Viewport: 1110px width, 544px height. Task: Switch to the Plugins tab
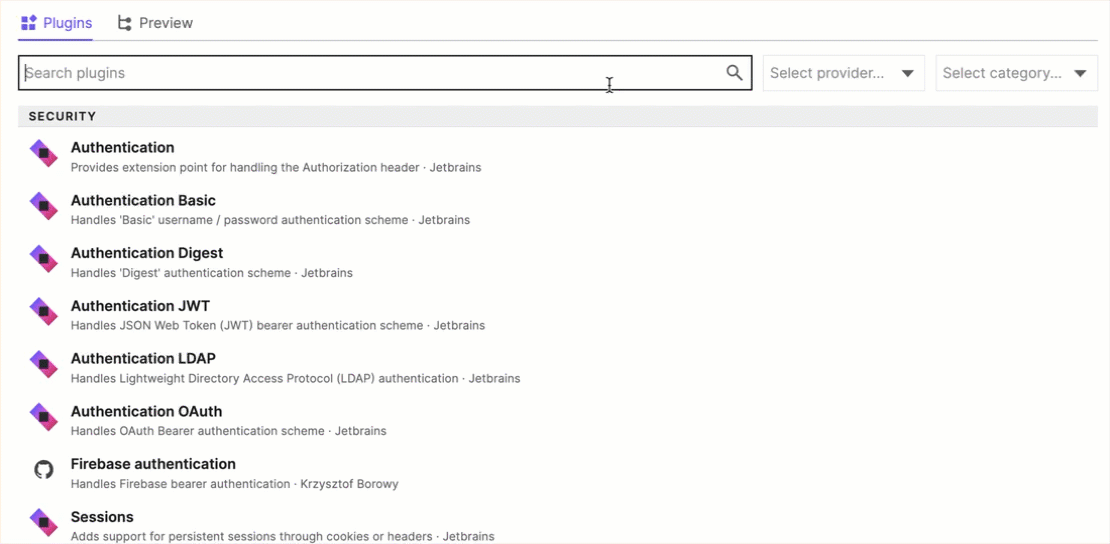[x=57, y=23]
